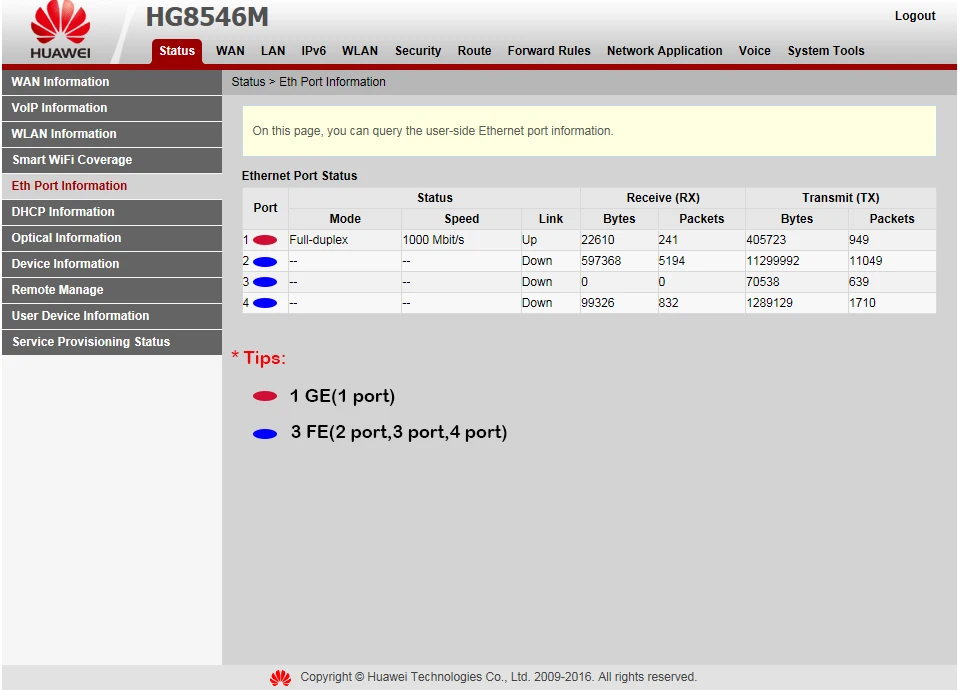
Task: Open System Tools tab
Action: (x=826, y=51)
